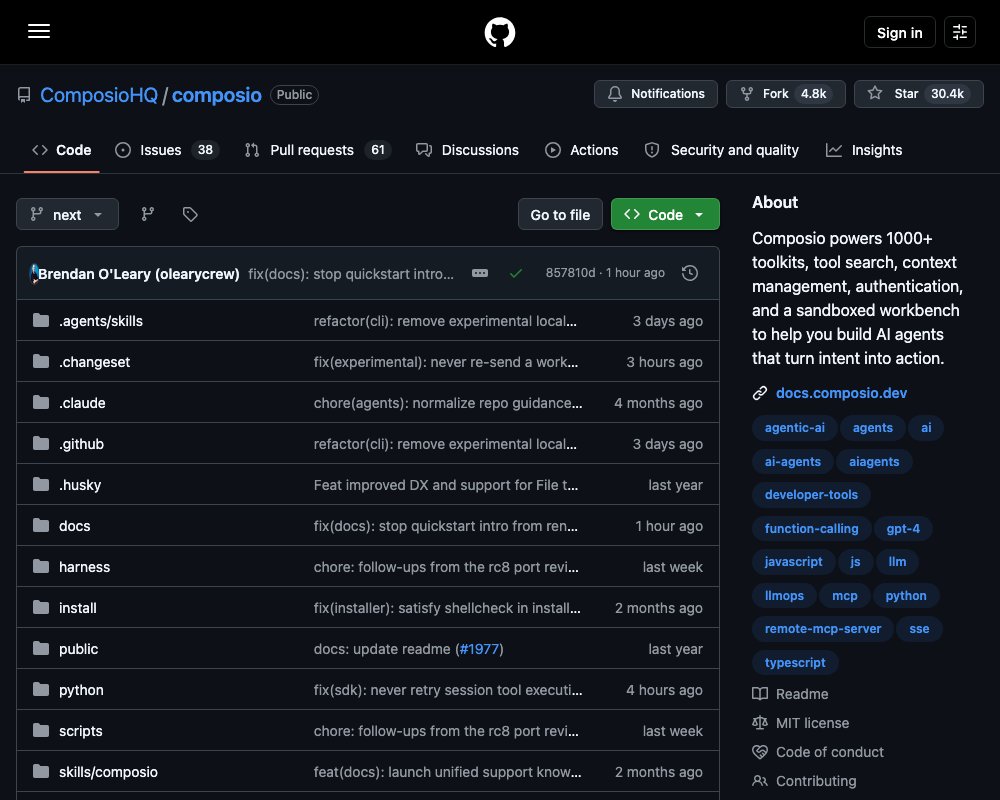
Task: Open the .husky folder
Action: 80,485
